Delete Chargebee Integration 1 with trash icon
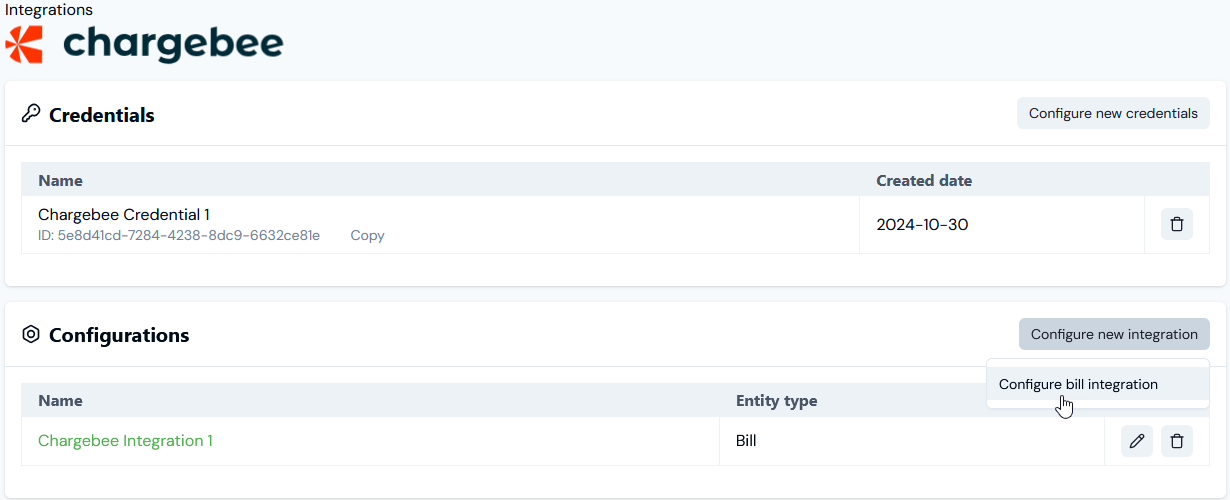Viewport: 1230px width, 500px height. pos(1177,441)
